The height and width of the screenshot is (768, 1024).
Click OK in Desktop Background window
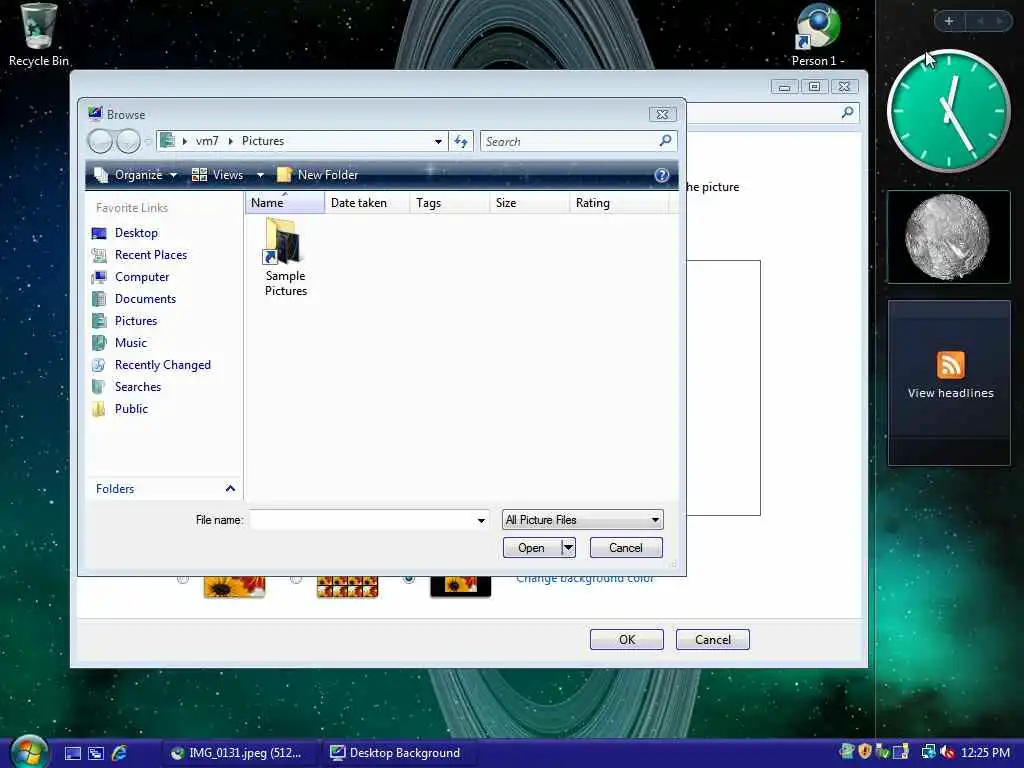(627, 639)
